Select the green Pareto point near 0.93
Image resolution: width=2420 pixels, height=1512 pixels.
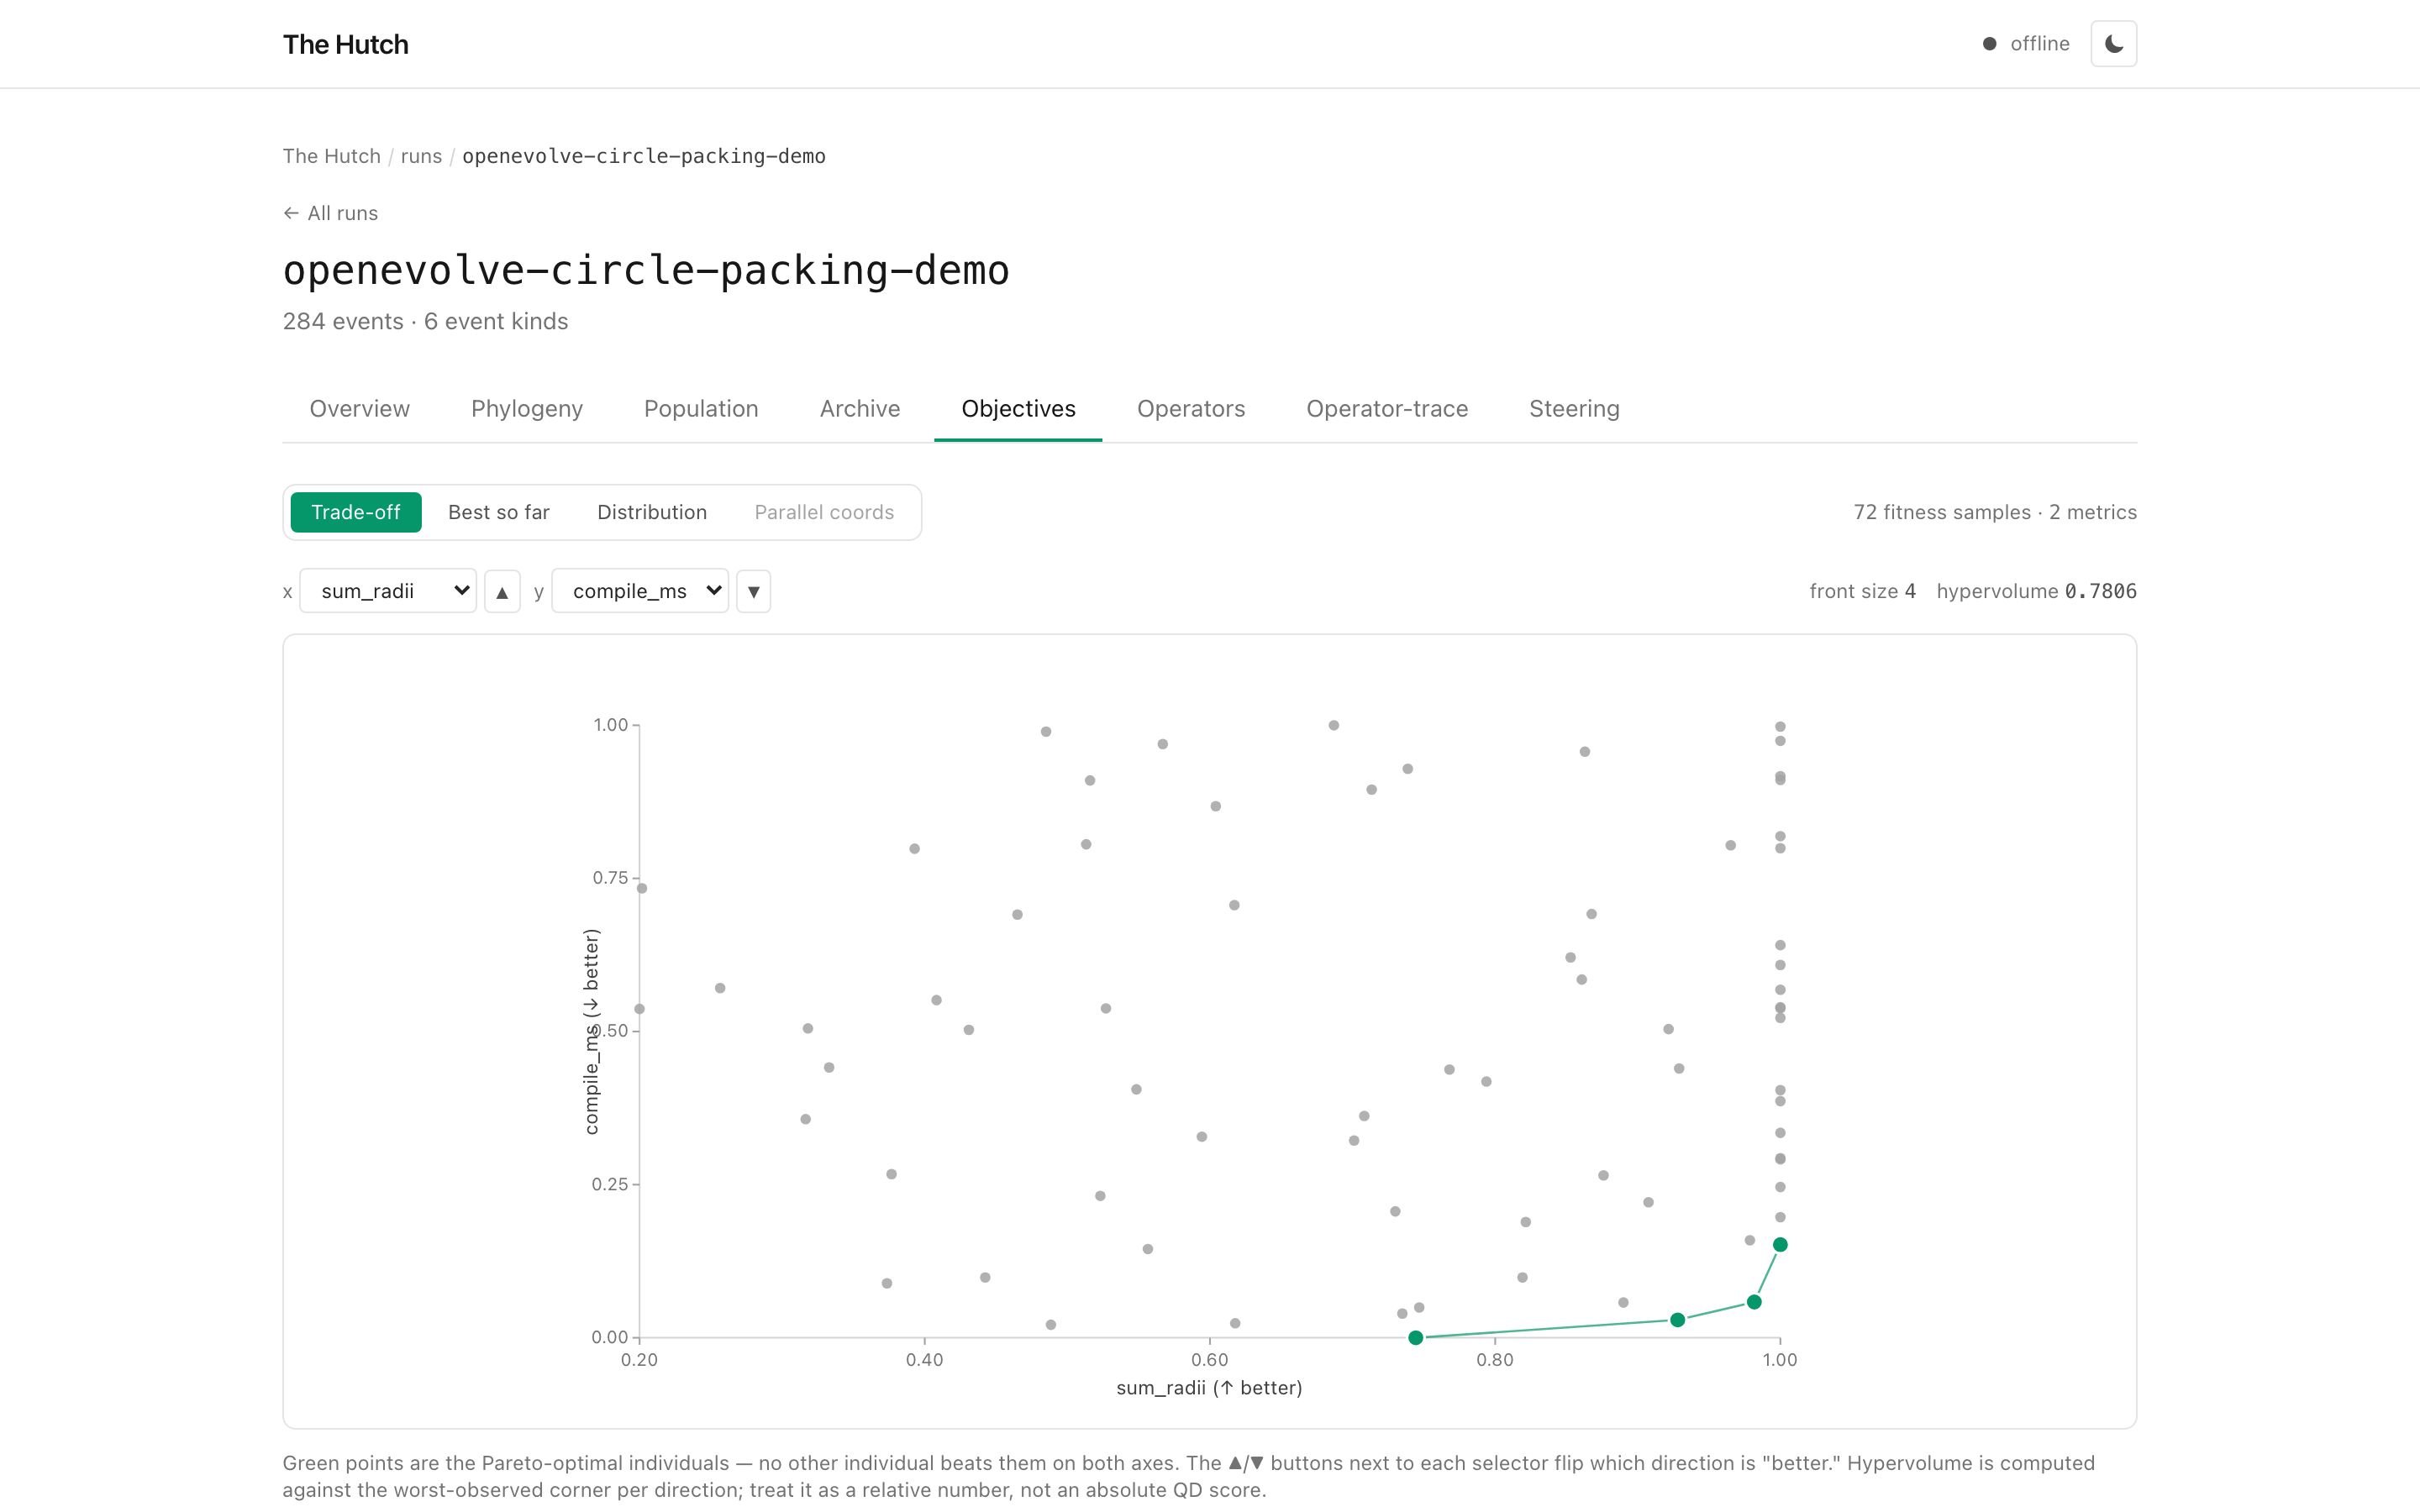1677,1320
